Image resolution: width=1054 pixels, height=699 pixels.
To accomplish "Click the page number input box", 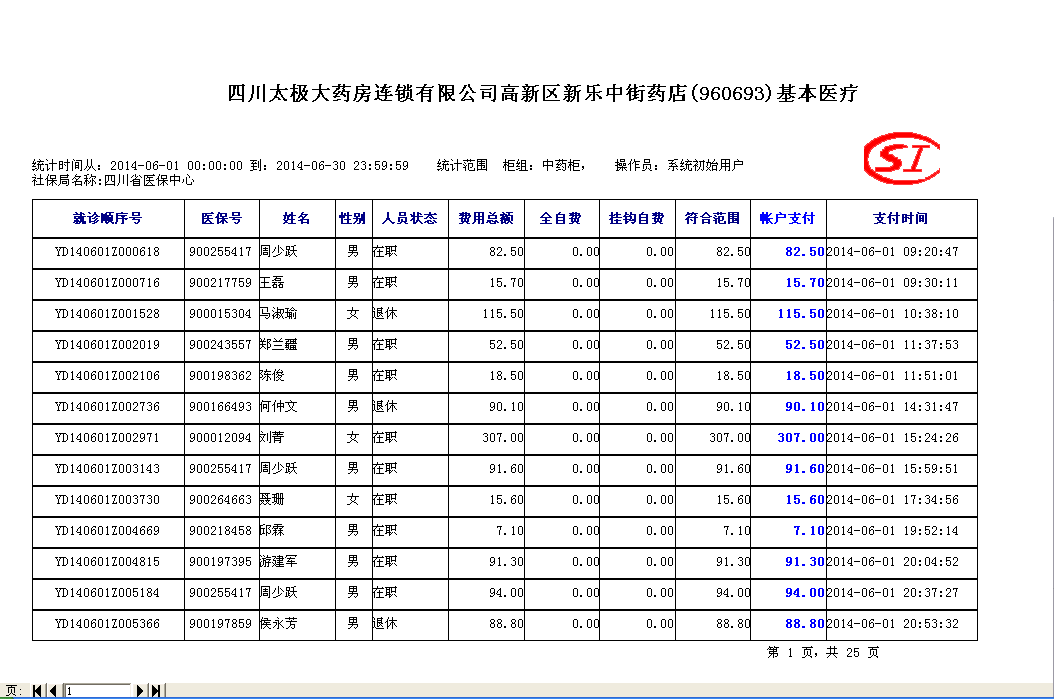I will pos(97,690).
